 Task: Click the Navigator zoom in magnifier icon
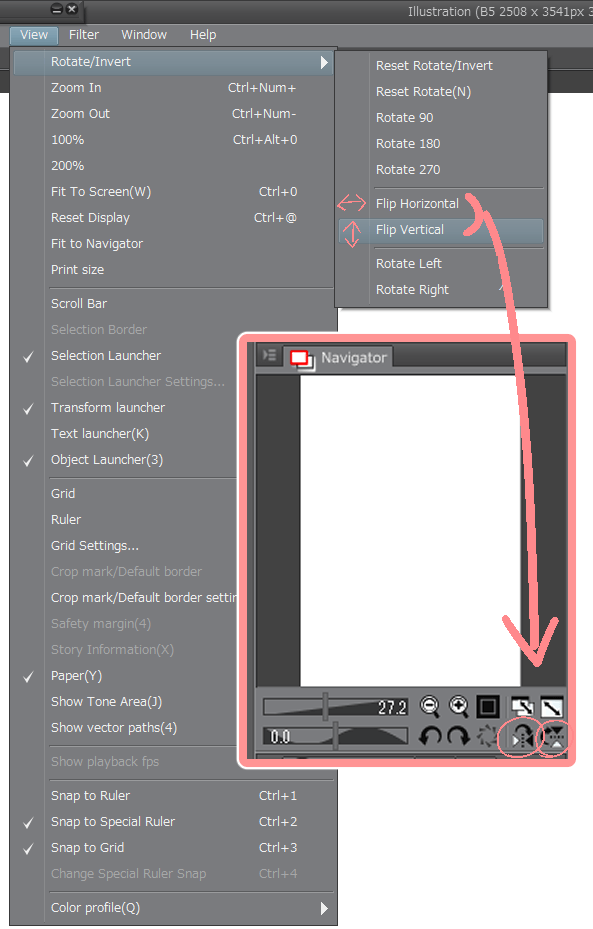click(x=459, y=706)
